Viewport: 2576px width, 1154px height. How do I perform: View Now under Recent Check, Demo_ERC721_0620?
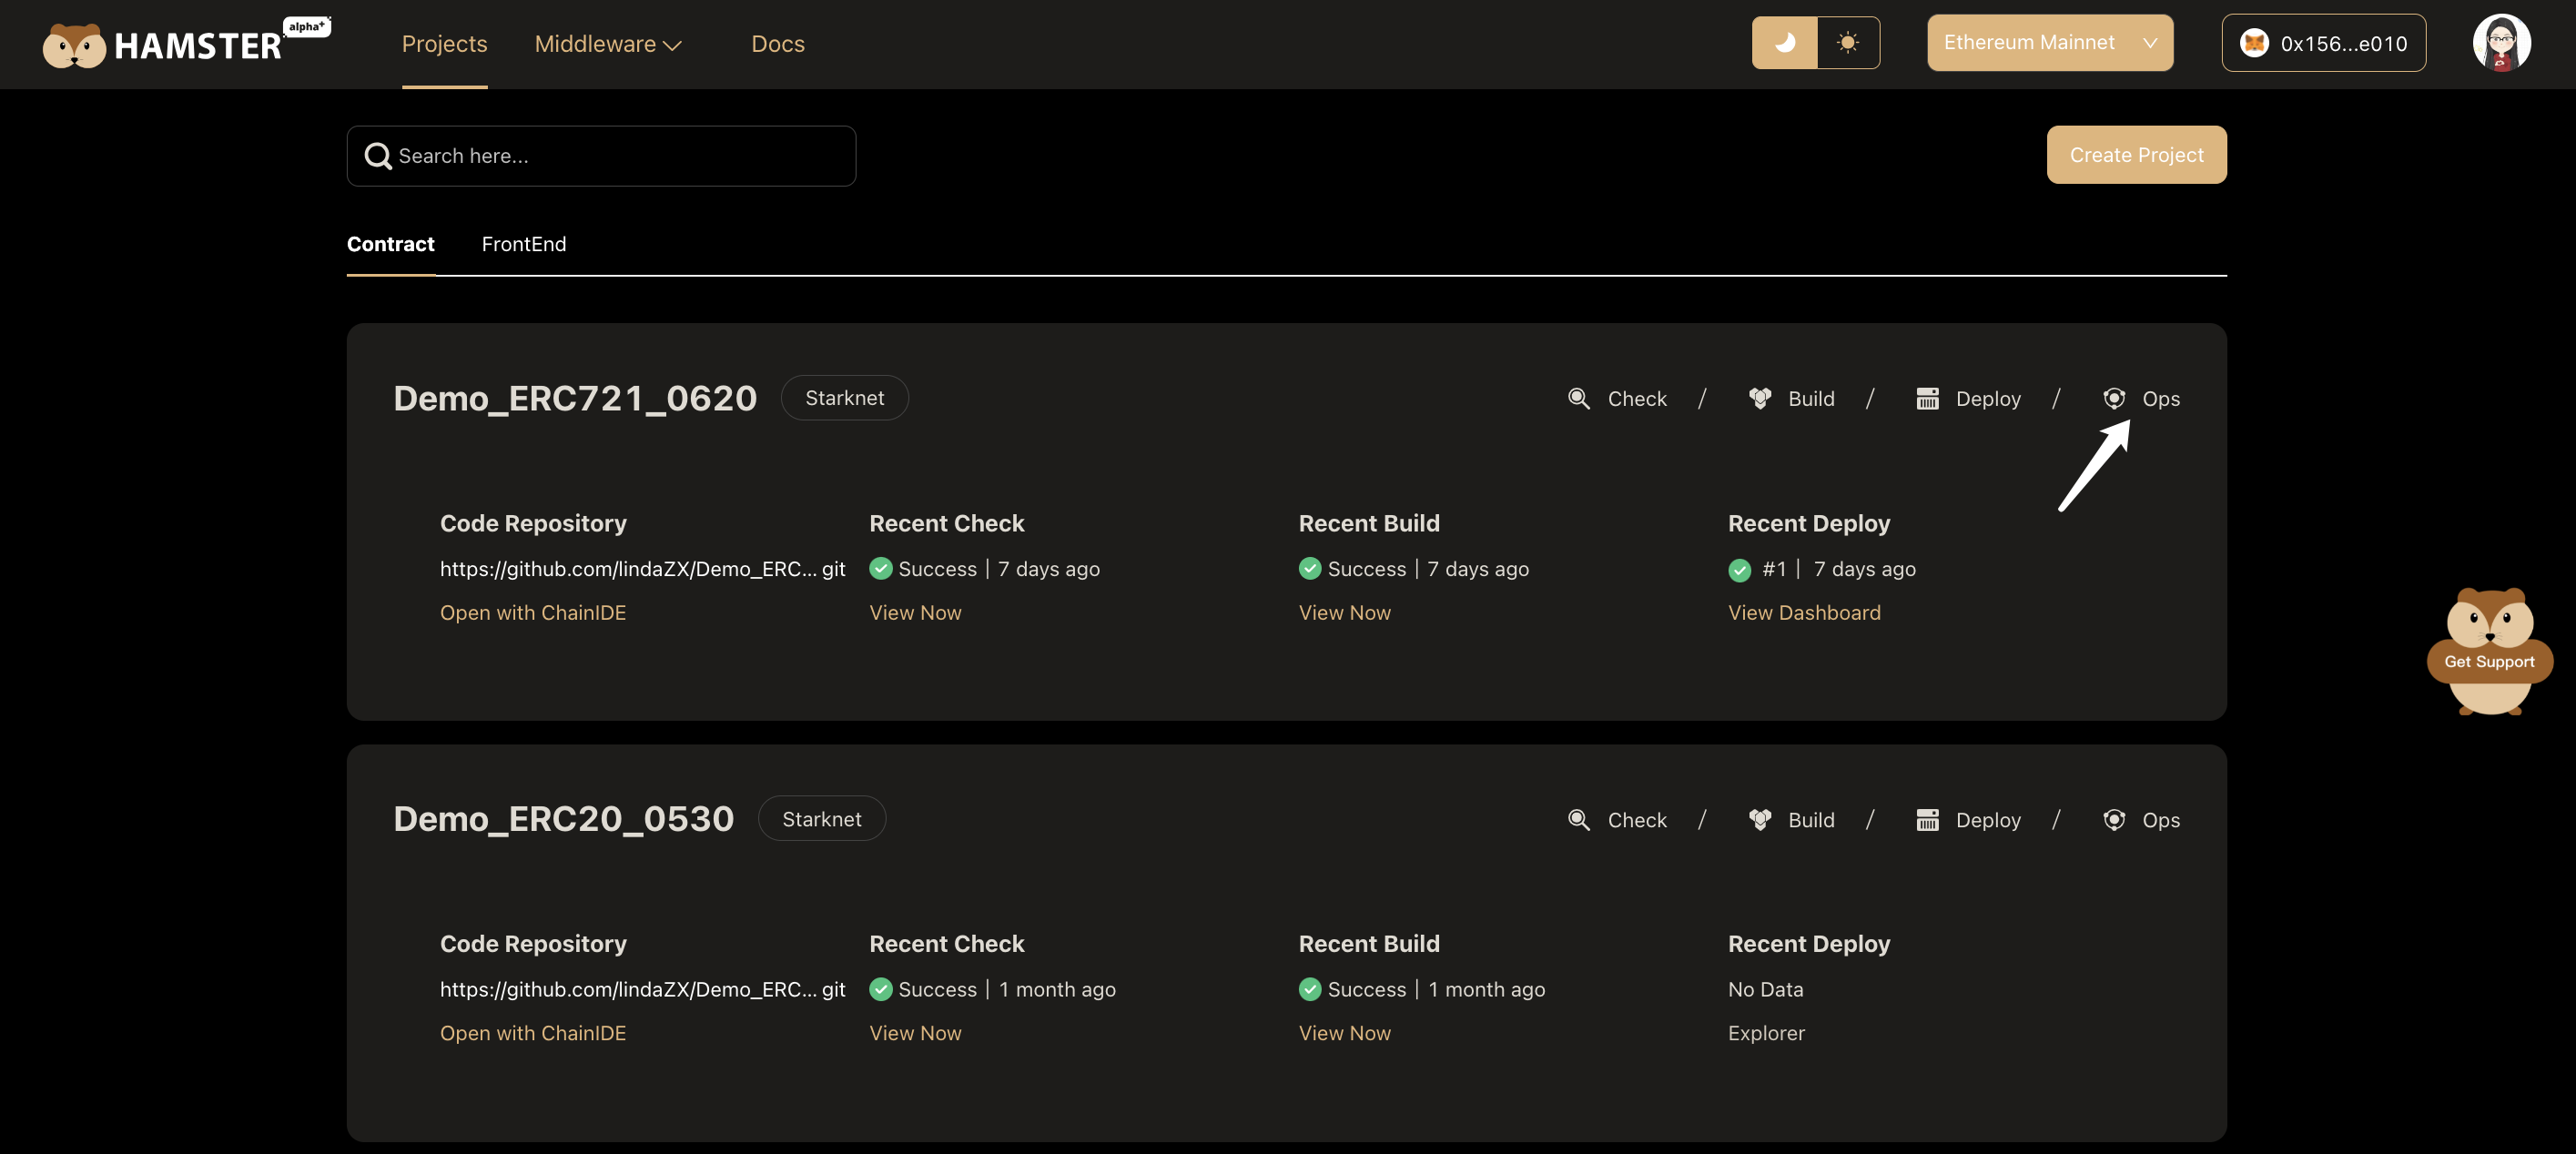[915, 613]
